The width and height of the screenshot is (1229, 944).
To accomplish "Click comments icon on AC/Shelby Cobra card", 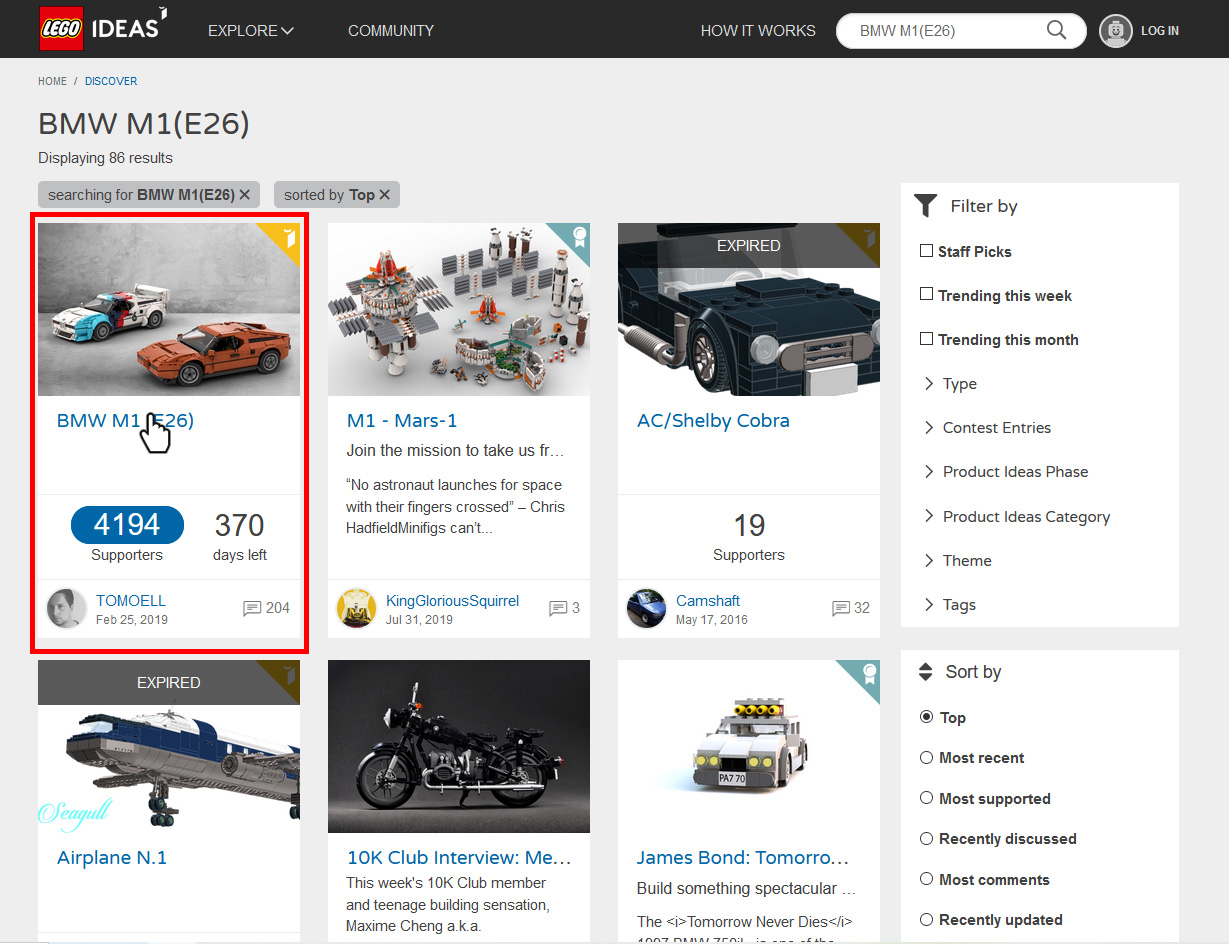I will point(841,608).
